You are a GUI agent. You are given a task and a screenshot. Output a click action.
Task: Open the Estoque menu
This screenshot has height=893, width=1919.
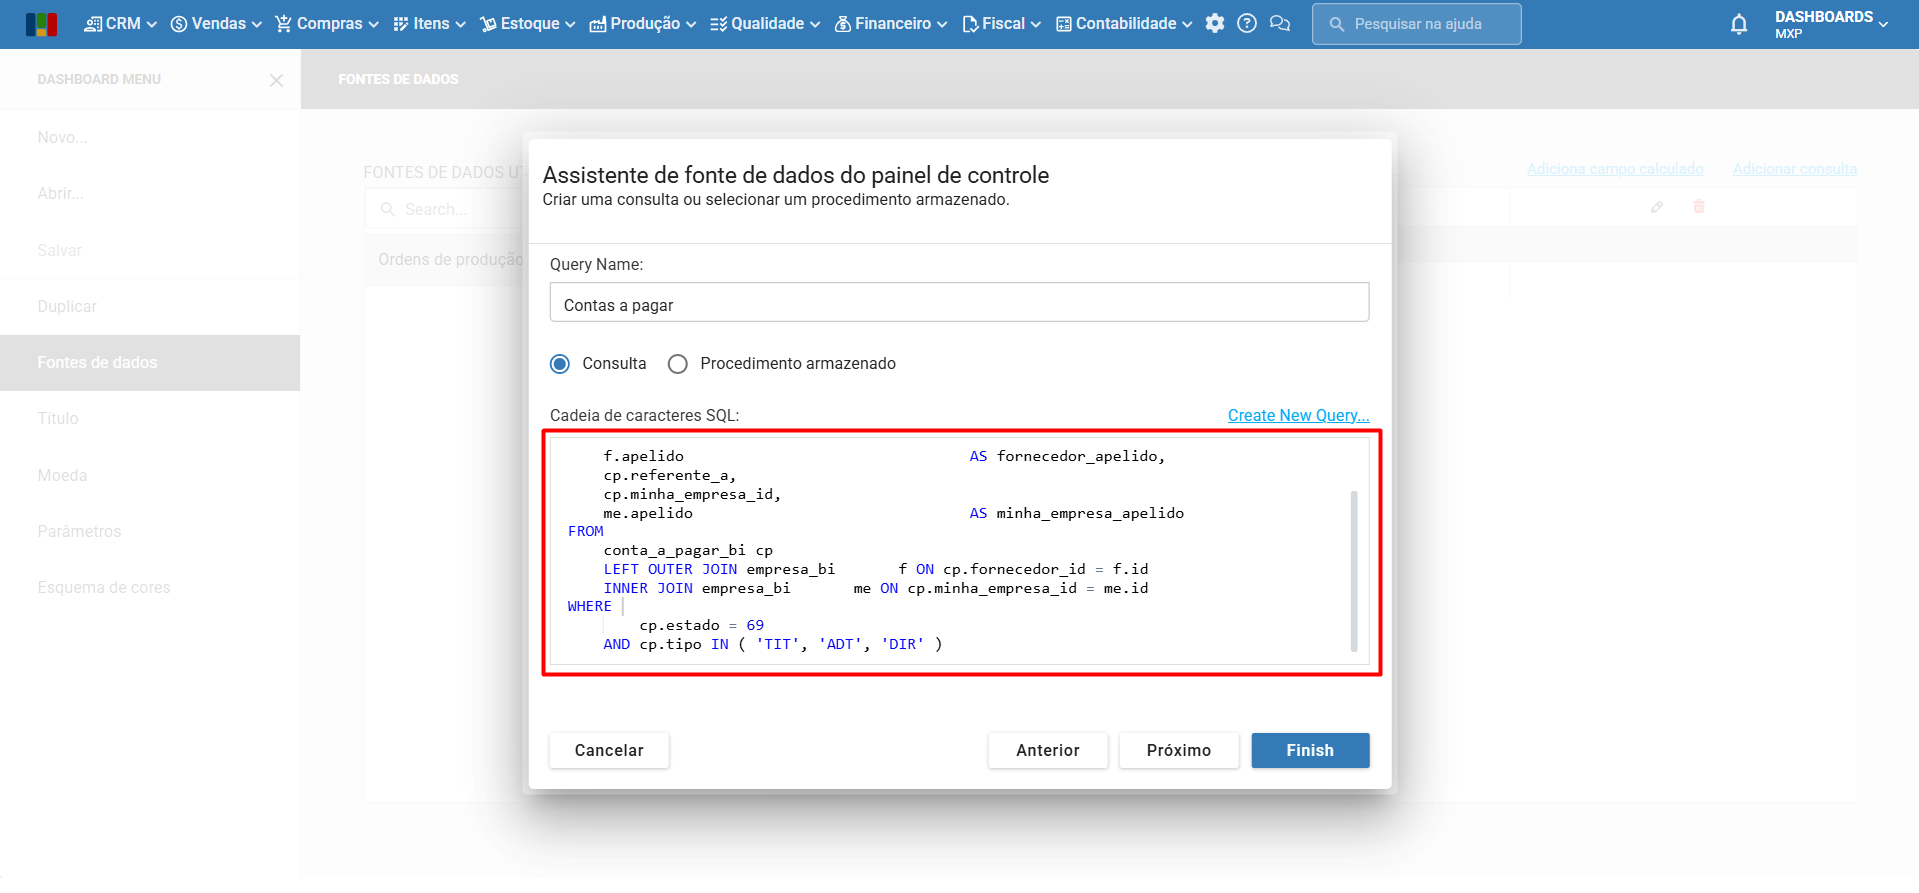(x=528, y=24)
